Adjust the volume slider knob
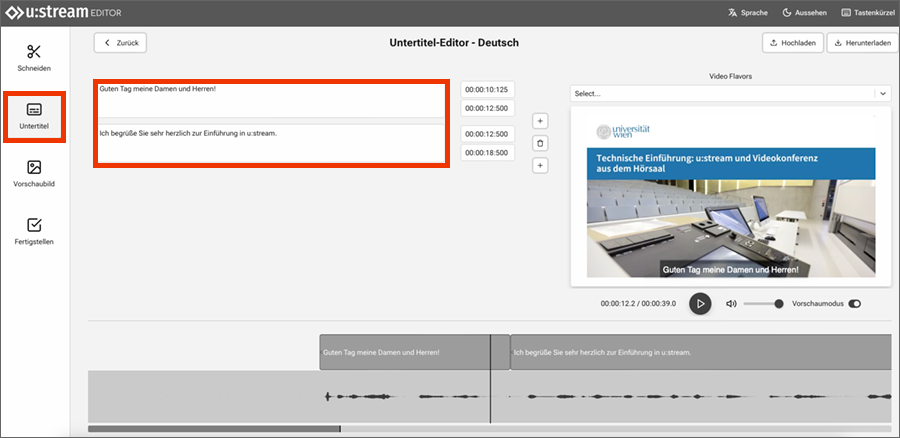 point(779,303)
